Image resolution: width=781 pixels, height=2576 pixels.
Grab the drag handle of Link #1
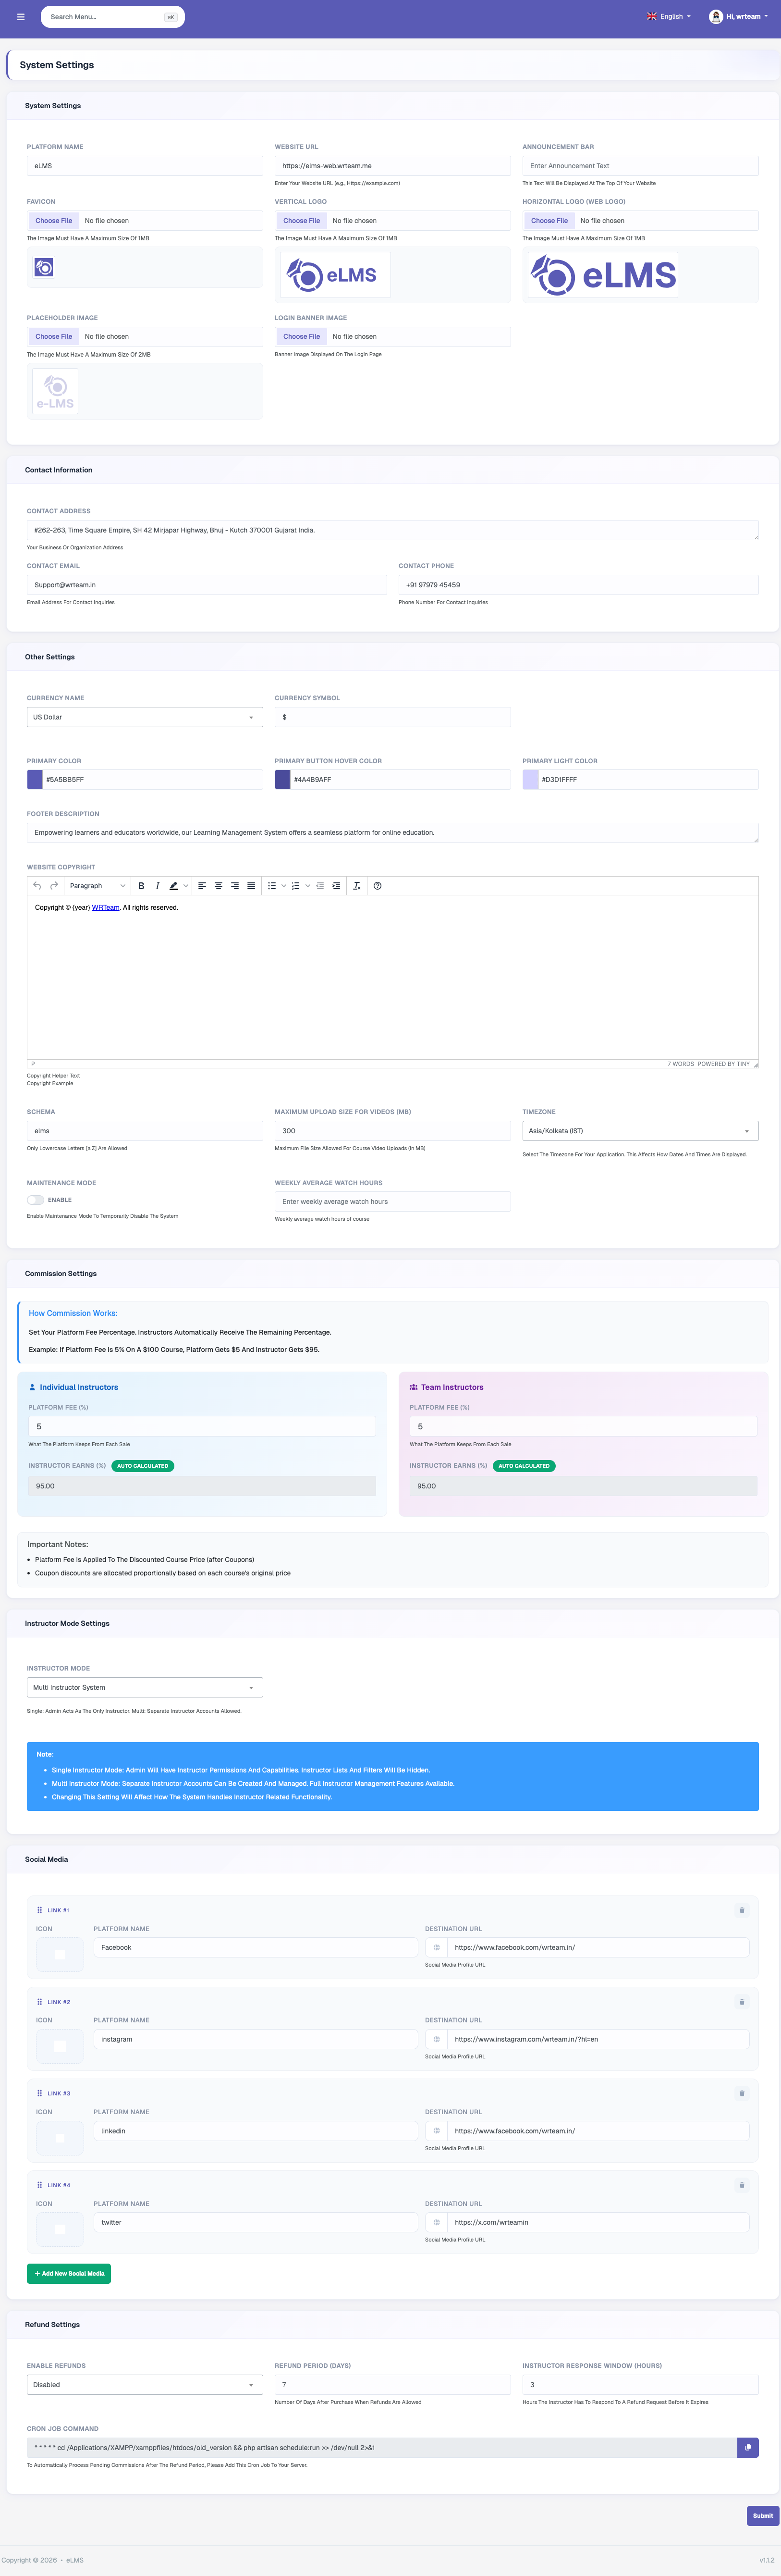coord(40,1910)
